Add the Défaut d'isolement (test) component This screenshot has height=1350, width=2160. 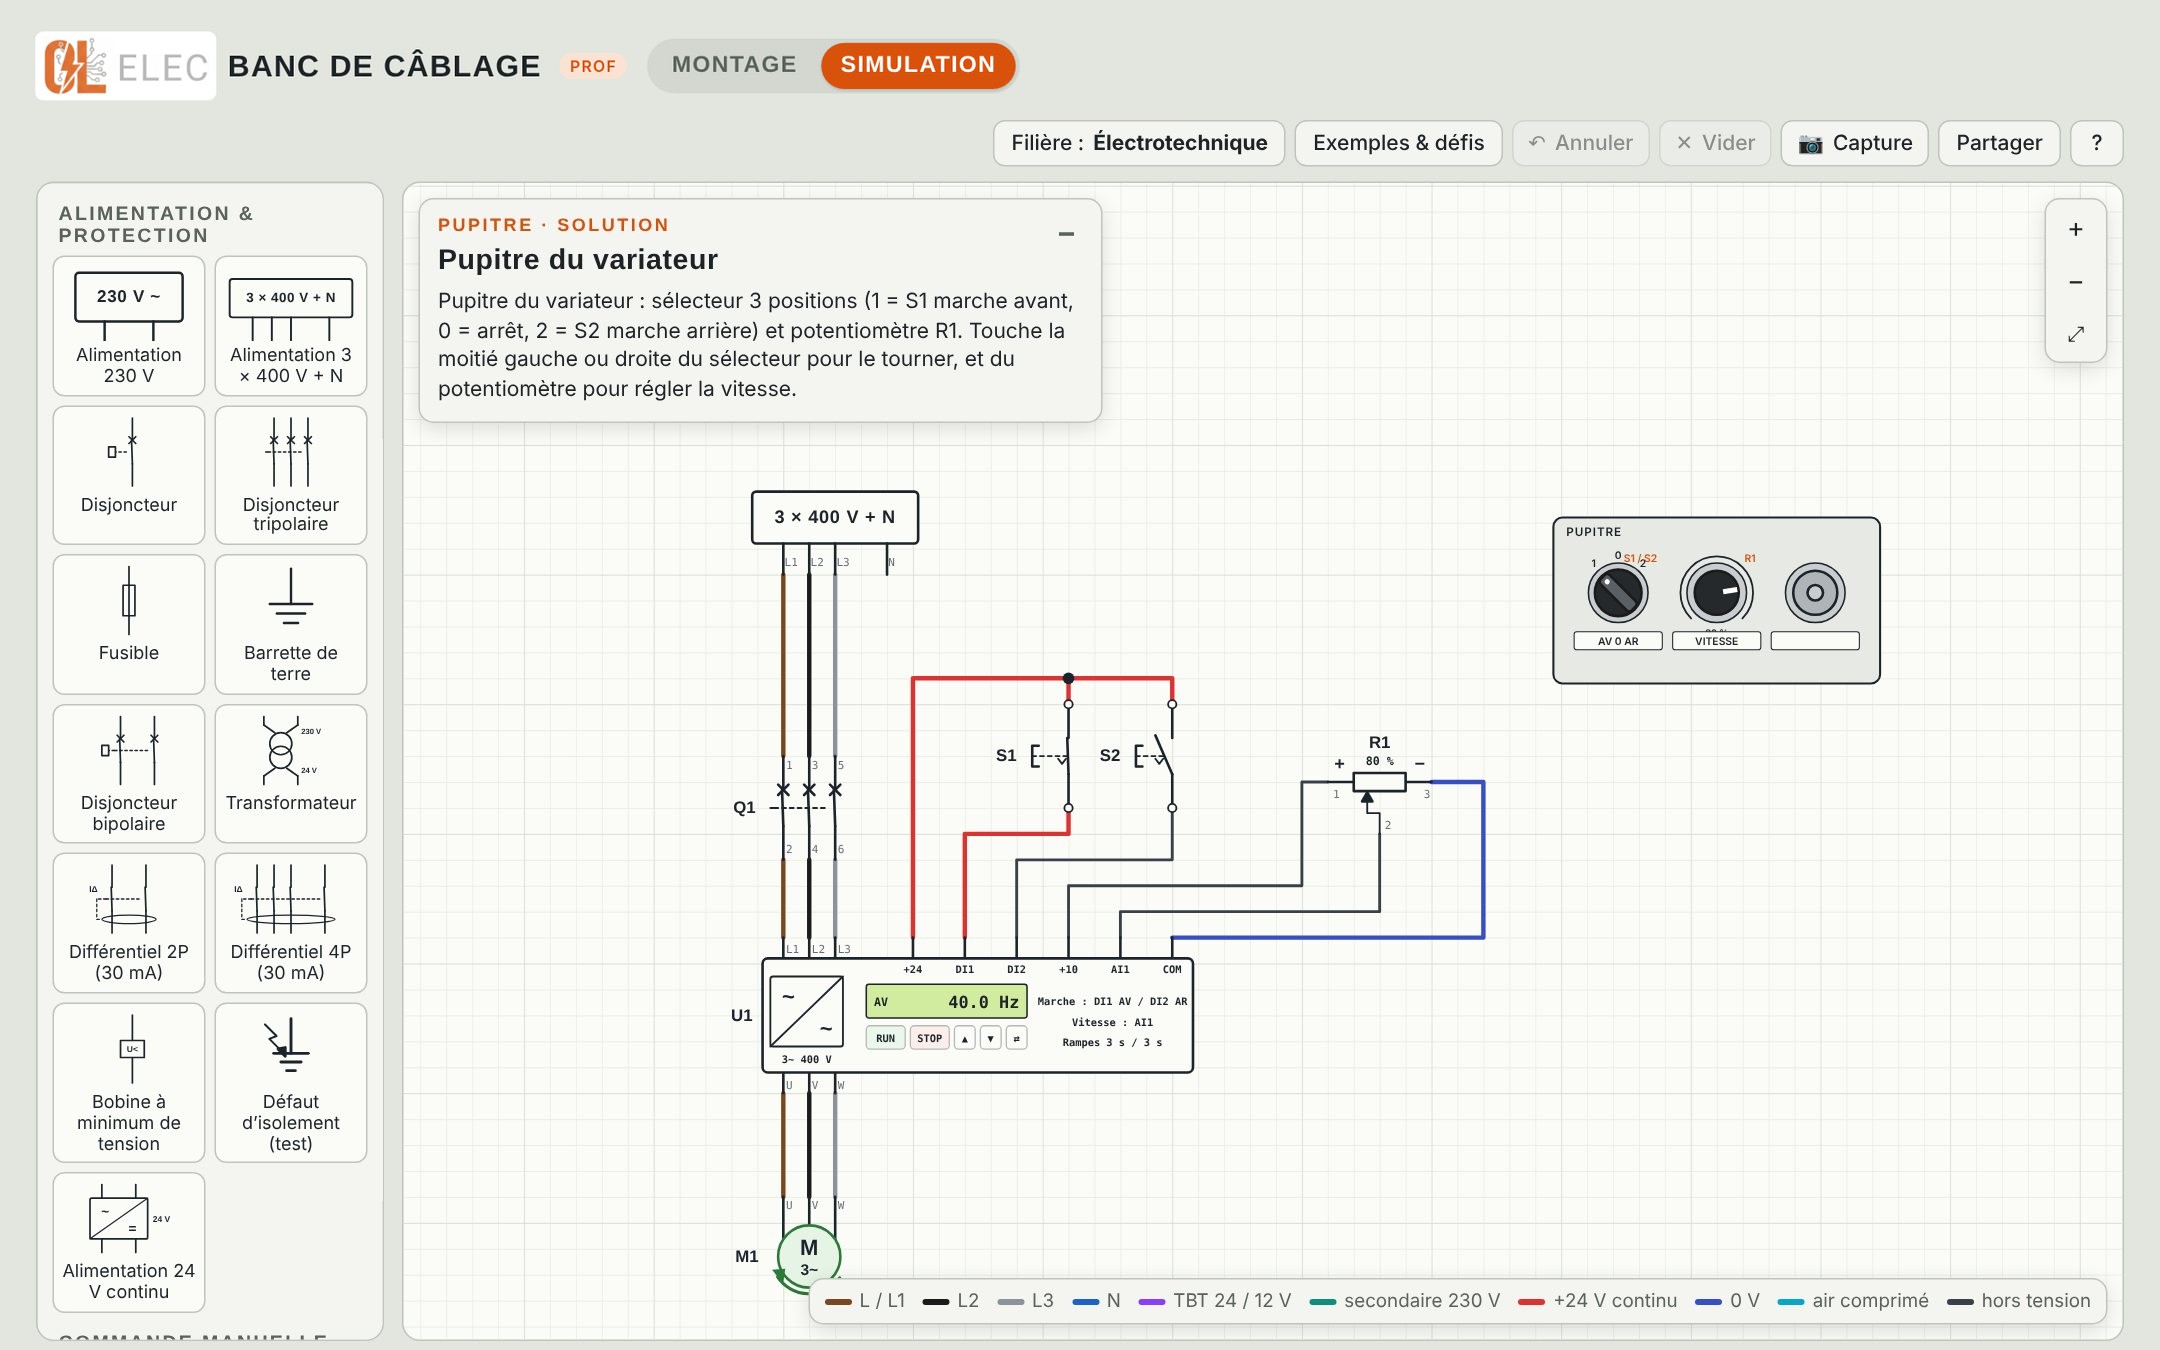coord(291,1083)
